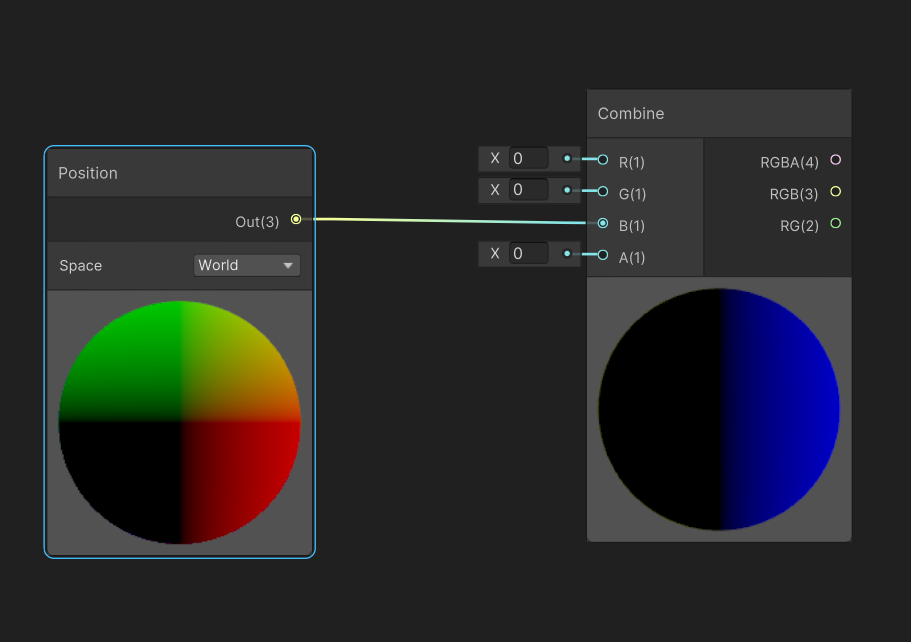Click the Position node Out(3) output port

point(296,219)
